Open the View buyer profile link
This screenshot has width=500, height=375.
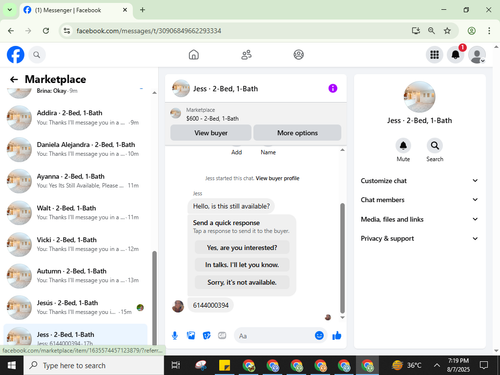coord(277,178)
